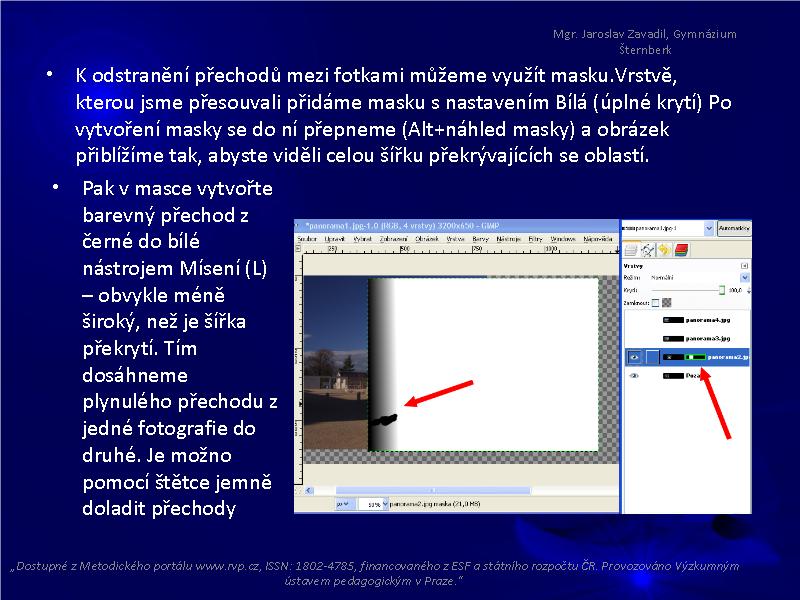
Task: Open the Obrázek menu
Action: click(426, 239)
